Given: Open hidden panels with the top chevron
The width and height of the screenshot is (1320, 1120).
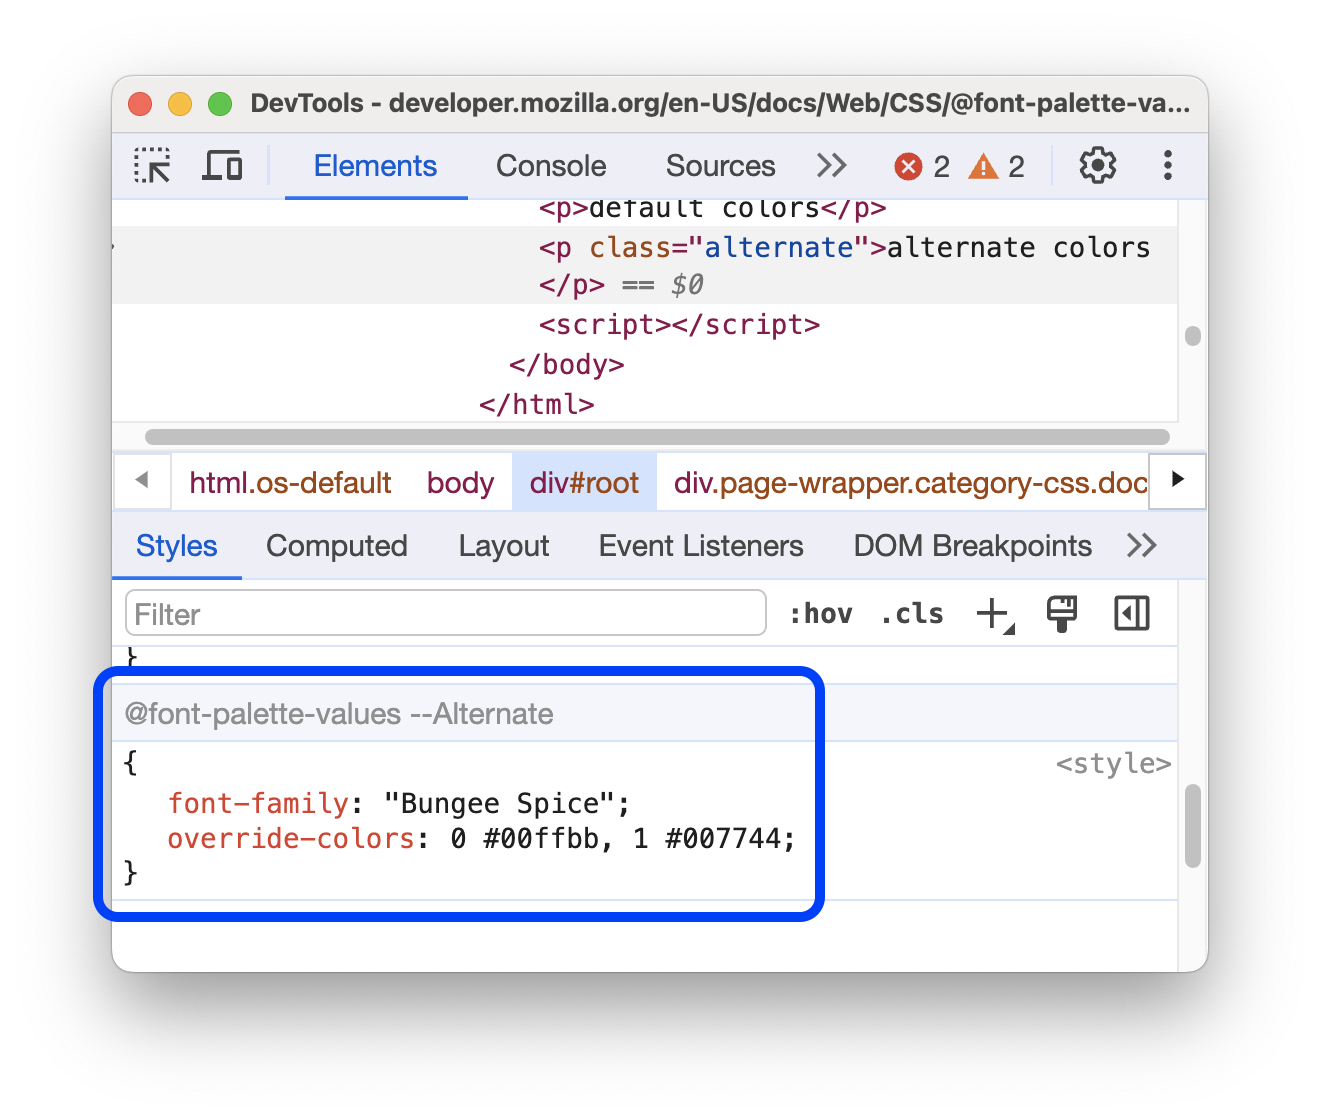Looking at the screenshot, I should pos(830,165).
